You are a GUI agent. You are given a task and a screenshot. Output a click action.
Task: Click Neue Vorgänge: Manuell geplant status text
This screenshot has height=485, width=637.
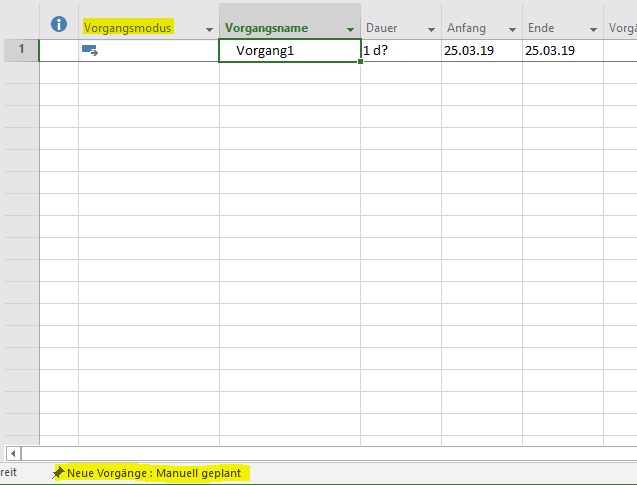[x=154, y=472]
